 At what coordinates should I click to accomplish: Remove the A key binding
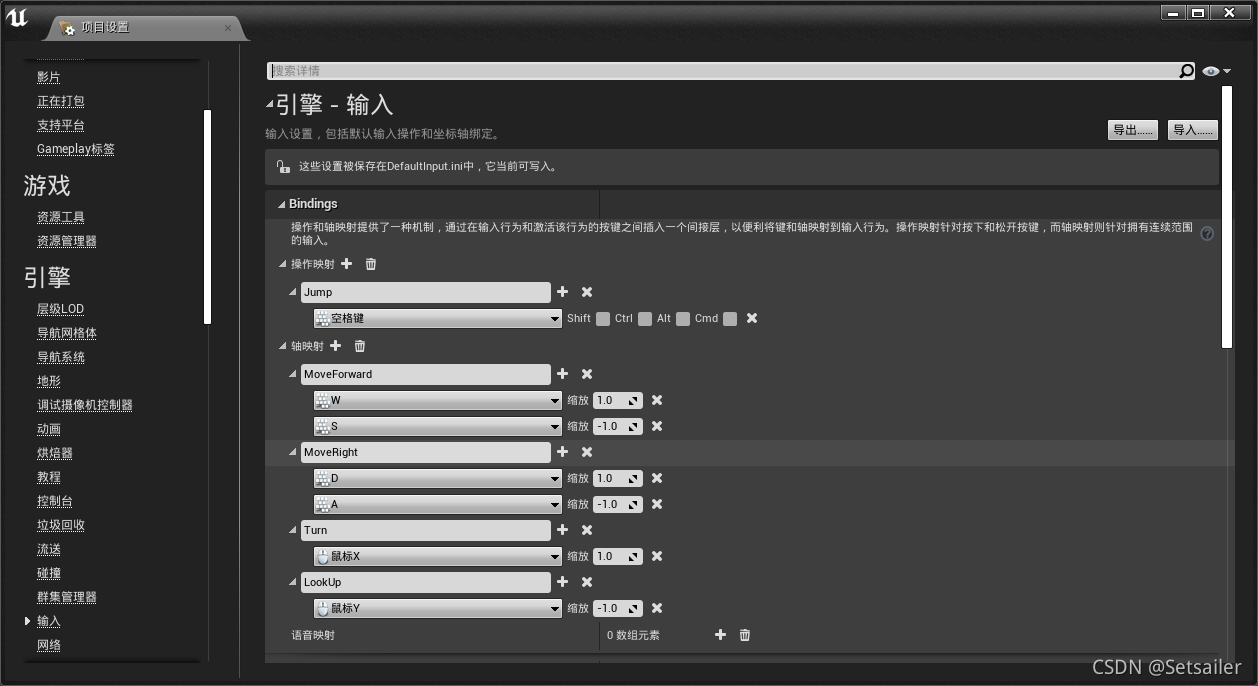pyautogui.click(x=657, y=504)
